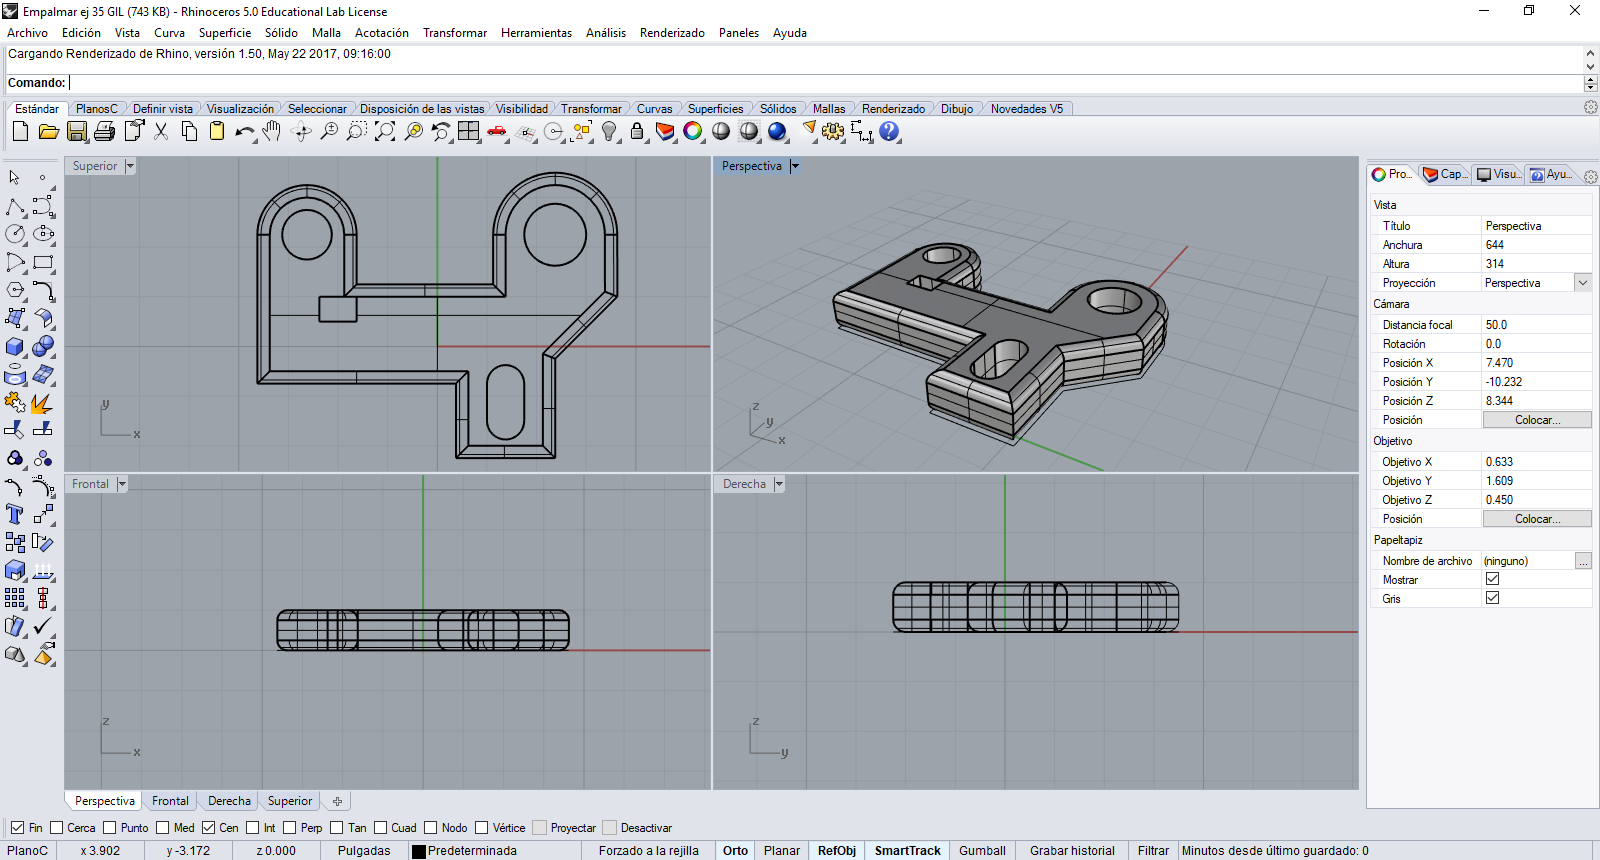
Task: Click the Lock objects padlock icon
Action: [x=637, y=131]
